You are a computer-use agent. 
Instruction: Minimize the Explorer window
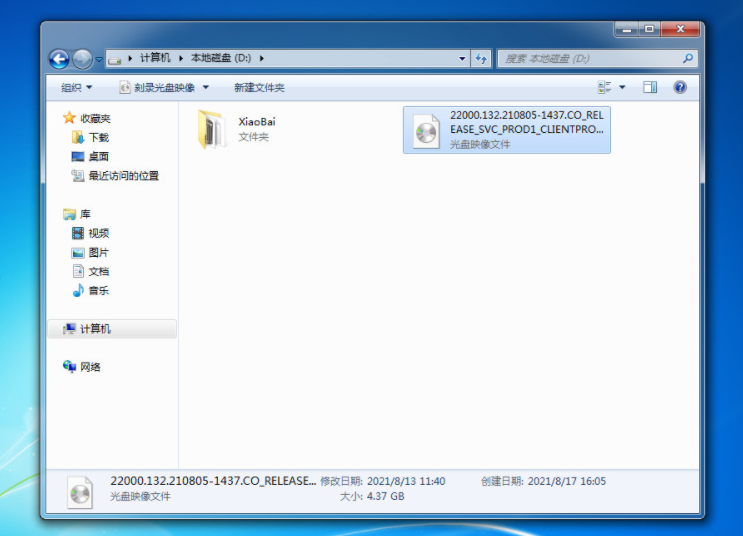tap(626, 29)
